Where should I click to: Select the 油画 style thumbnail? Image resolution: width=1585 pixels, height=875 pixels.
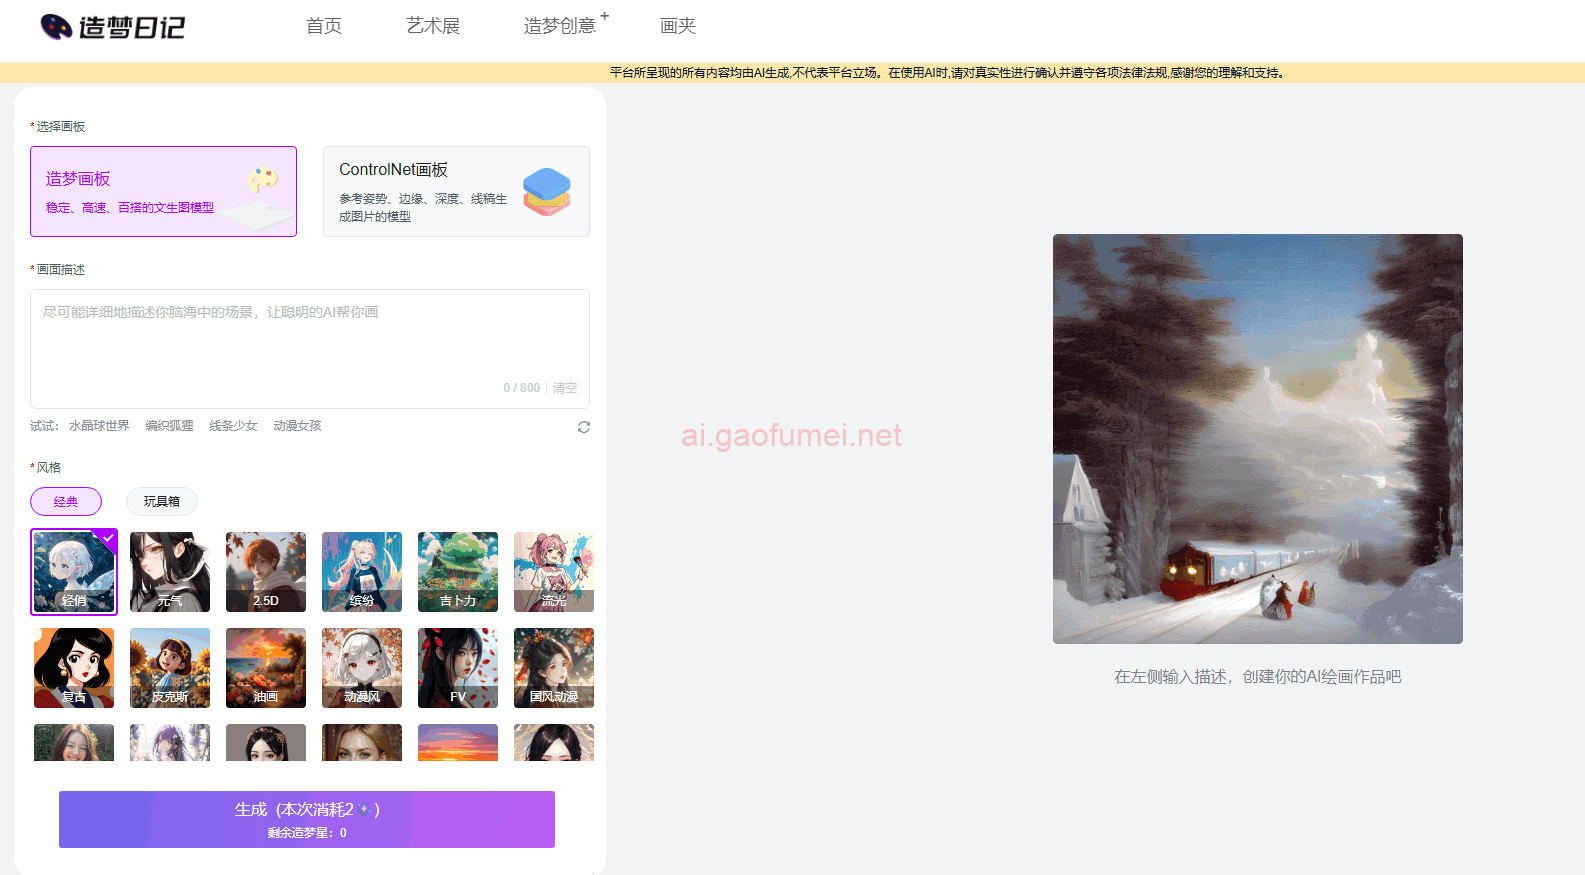point(266,668)
